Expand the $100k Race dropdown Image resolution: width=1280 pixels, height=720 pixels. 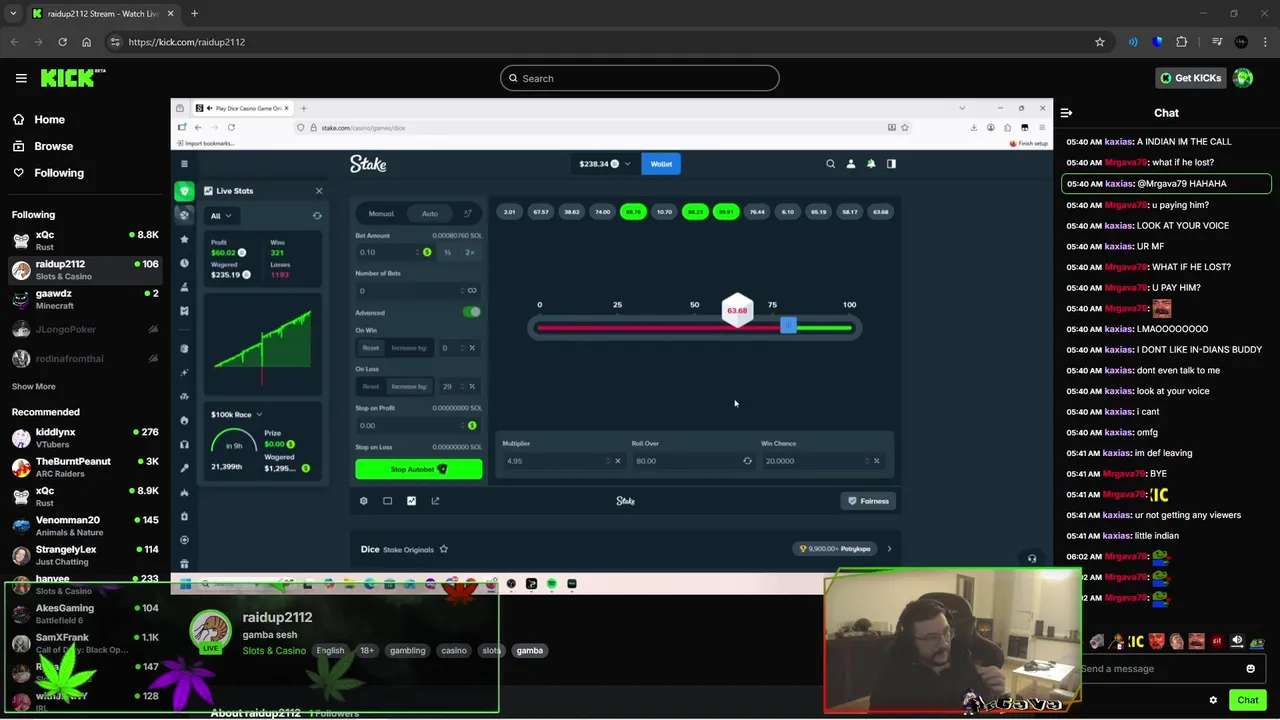[x=237, y=414]
